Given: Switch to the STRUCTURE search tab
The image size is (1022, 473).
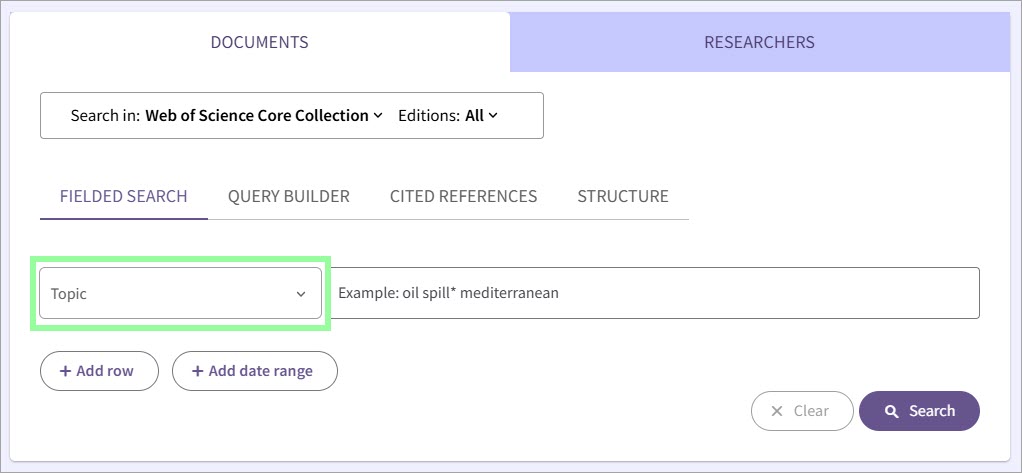Looking at the screenshot, I should (623, 196).
